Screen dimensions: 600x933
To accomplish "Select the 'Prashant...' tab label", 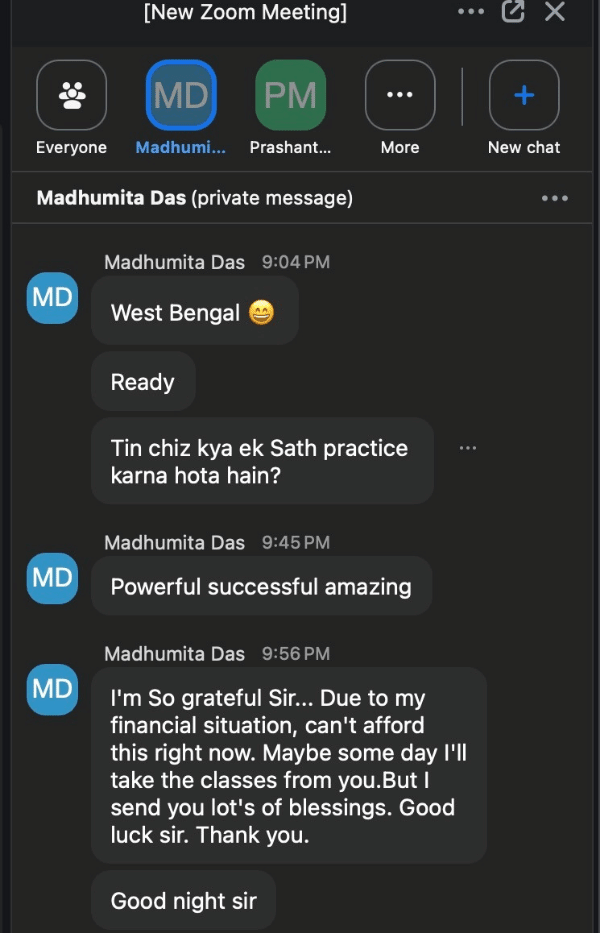I will coord(290,147).
